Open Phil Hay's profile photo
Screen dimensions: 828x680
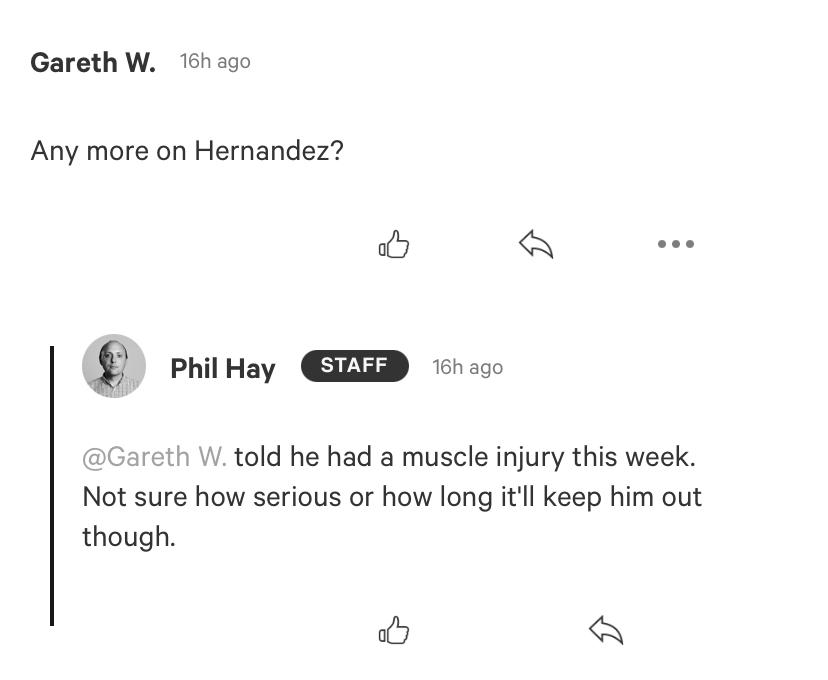114,366
